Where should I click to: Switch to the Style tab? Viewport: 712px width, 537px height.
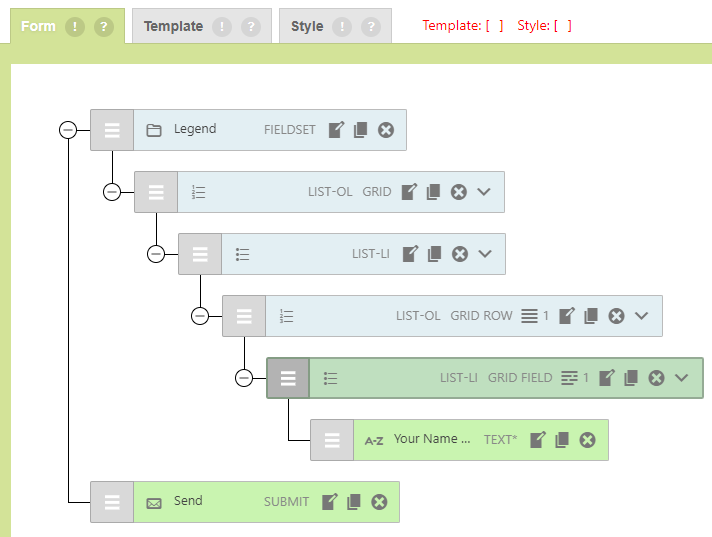(307, 27)
